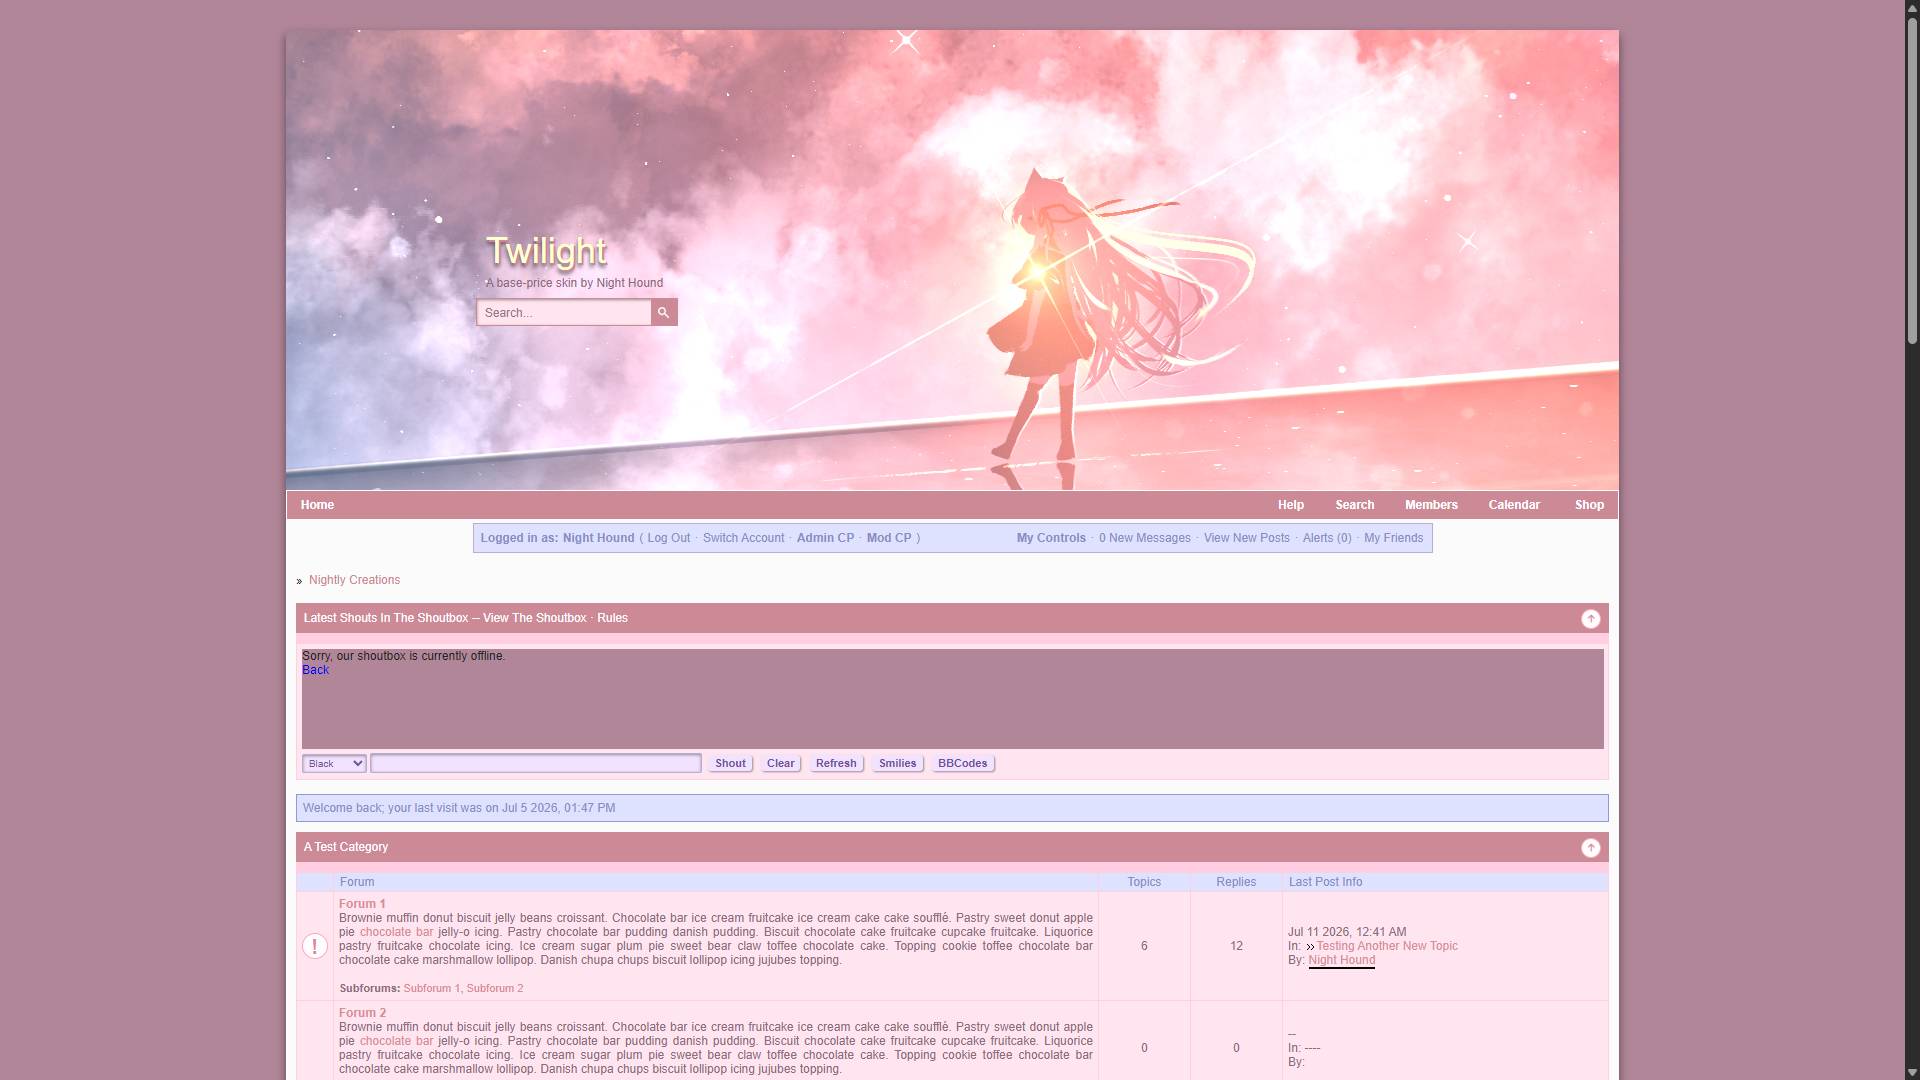Viewport: 1920px width, 1080px height.
Task: Collapse the shoutbox section arrow icon
Action: [x=1590, y=619]
